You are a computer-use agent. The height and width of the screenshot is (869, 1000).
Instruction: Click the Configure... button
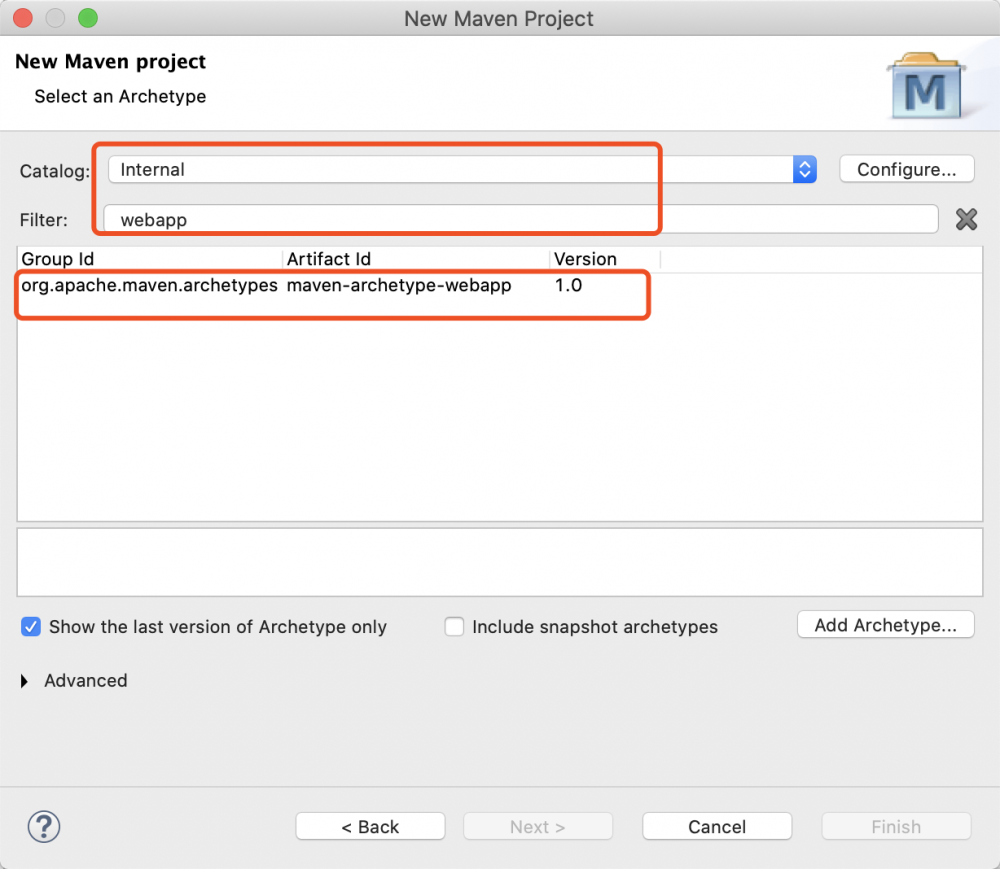coord(906,170)
